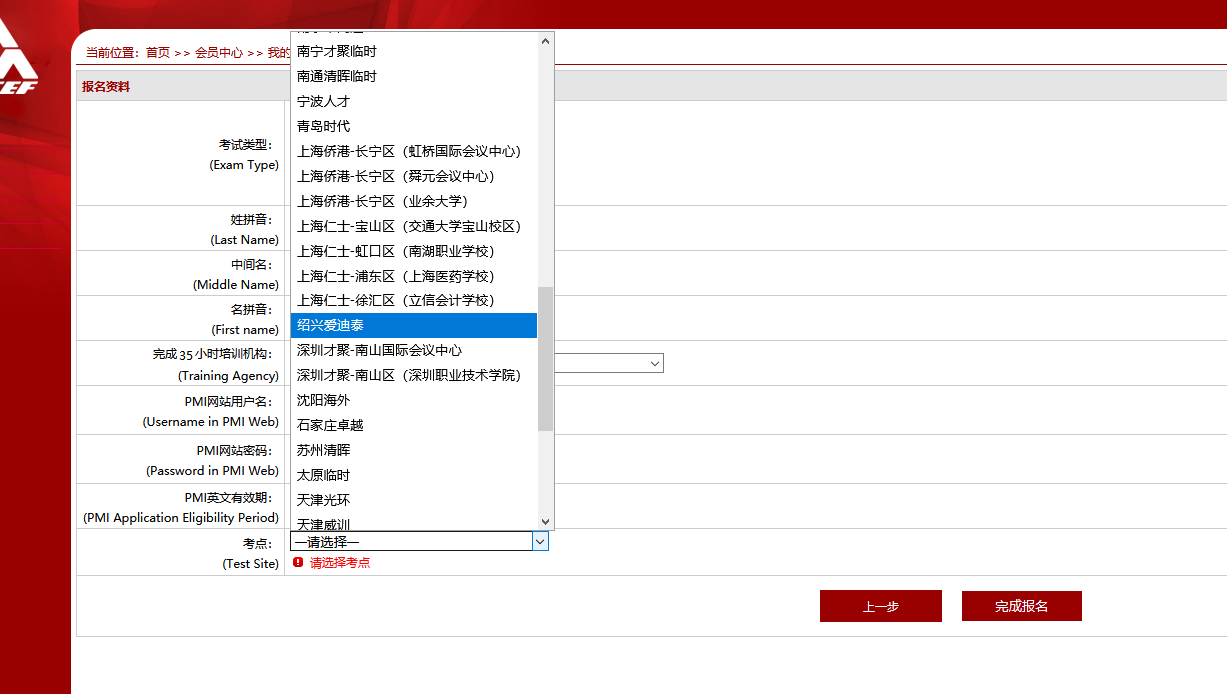Click the 考点 (Test Site) label

click(251, 554)
